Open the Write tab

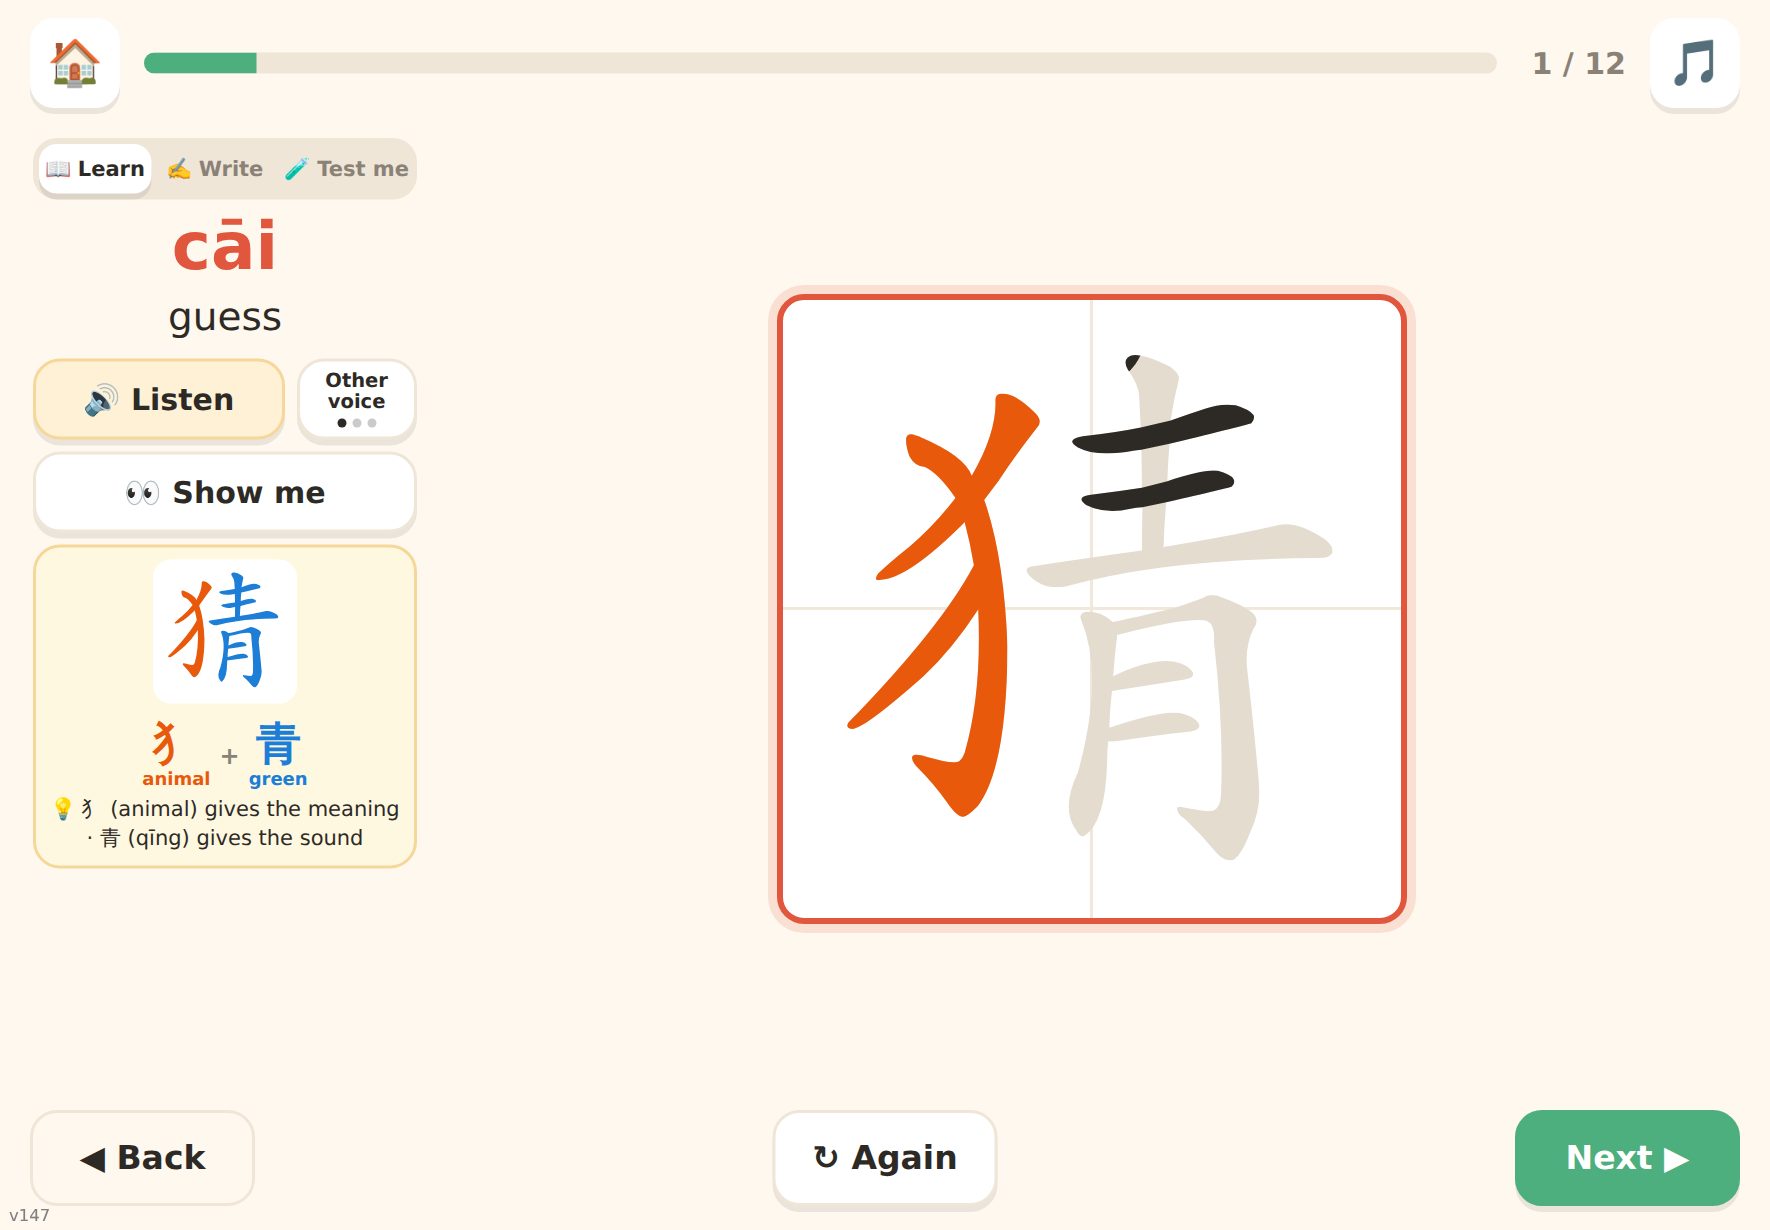point(215,169)
